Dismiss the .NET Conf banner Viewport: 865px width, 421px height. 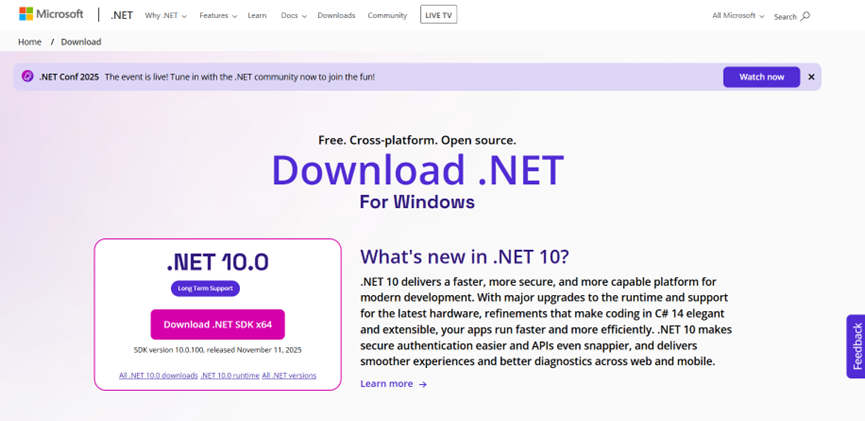pos(811,77)
